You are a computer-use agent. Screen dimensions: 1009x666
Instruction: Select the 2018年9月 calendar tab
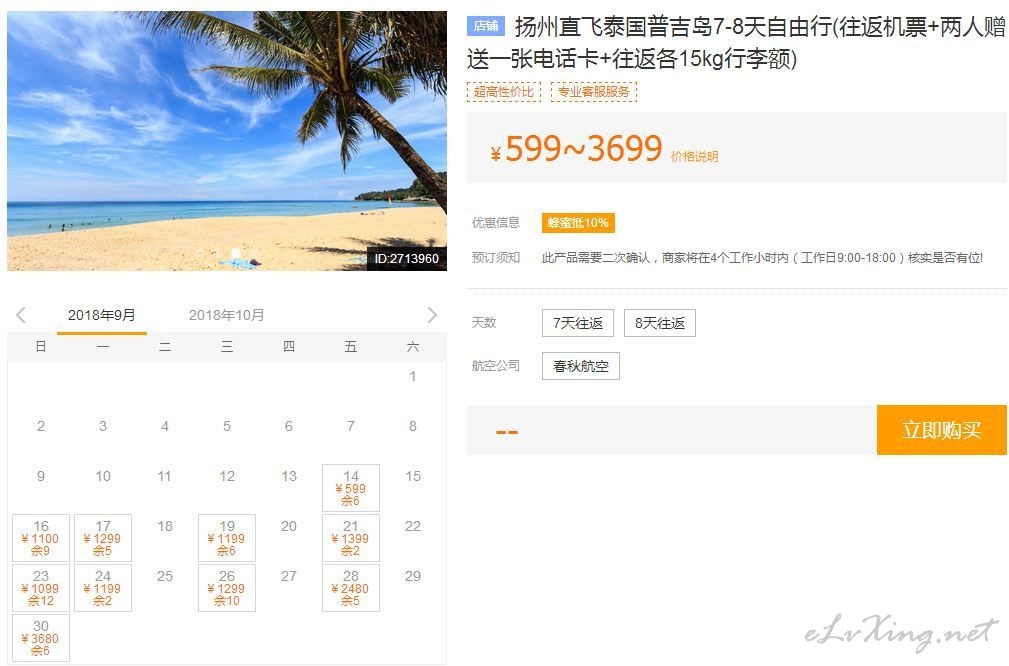click(102, 315)
